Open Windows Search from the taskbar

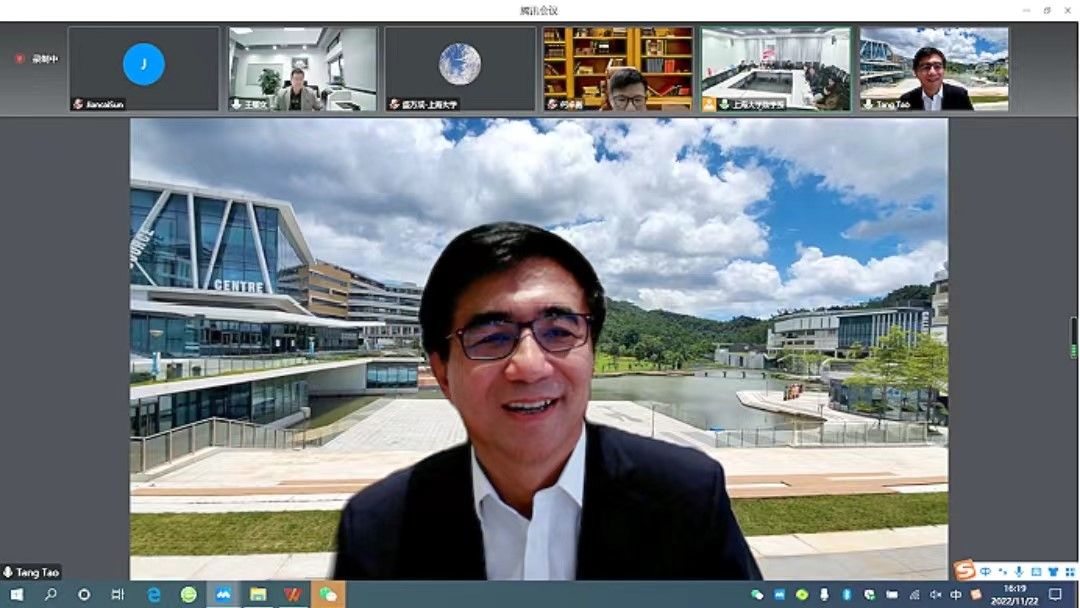click(x=50, y=594)
